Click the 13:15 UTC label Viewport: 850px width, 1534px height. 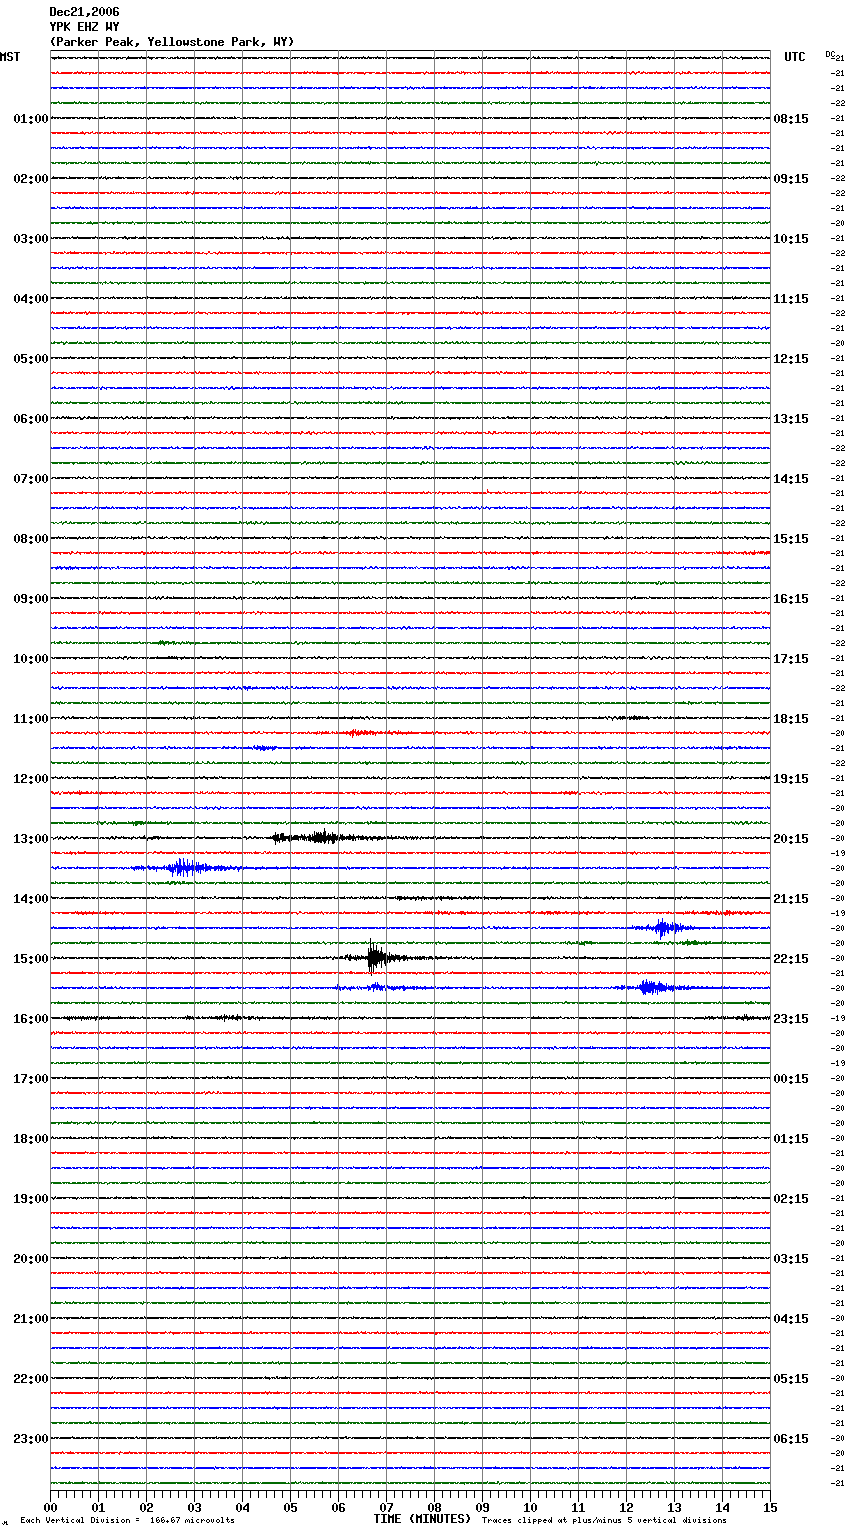(x=791, y=419)
